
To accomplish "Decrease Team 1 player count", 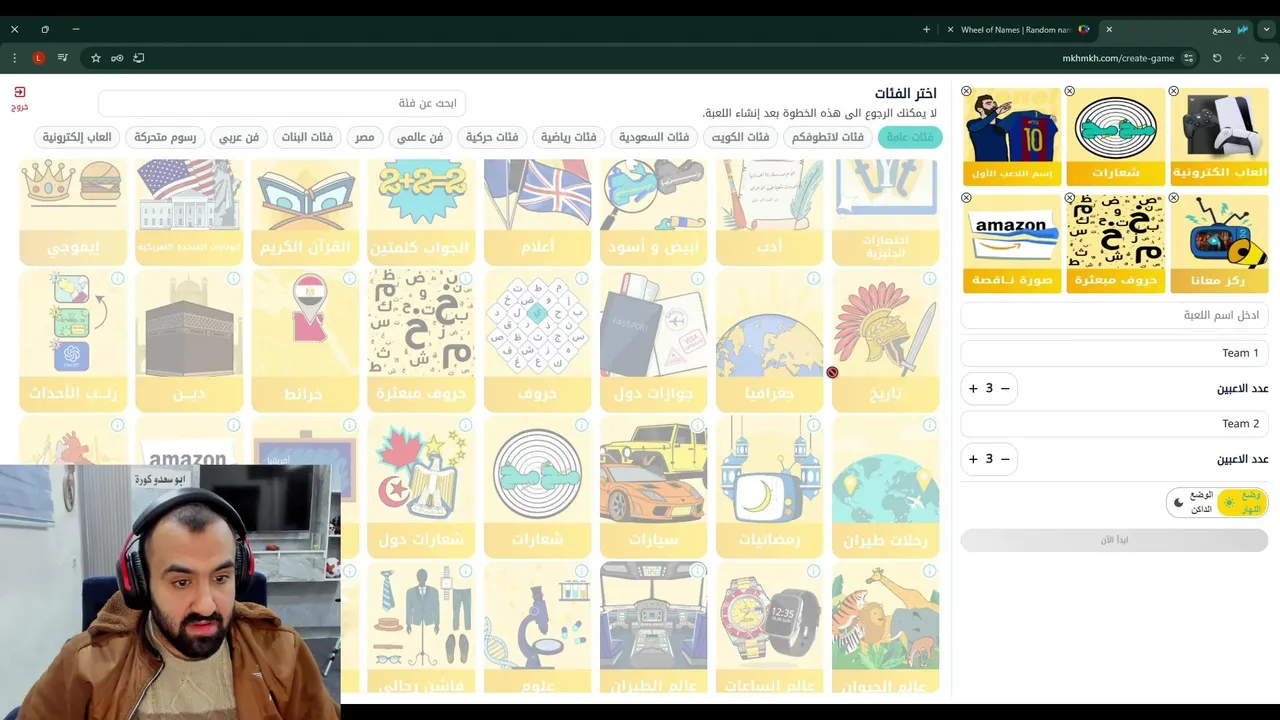I will point(1005,388).
